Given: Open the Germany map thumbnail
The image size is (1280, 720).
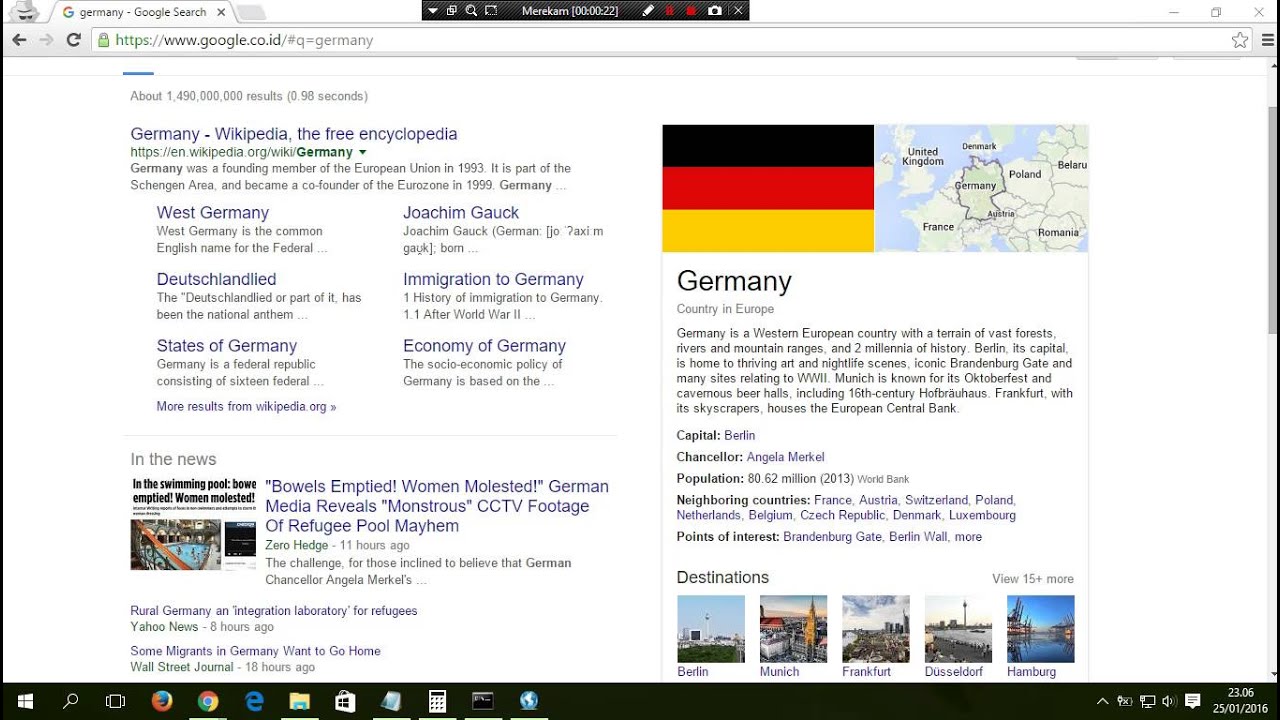Looking at the screenshot, I should click(x=982, y=188).
